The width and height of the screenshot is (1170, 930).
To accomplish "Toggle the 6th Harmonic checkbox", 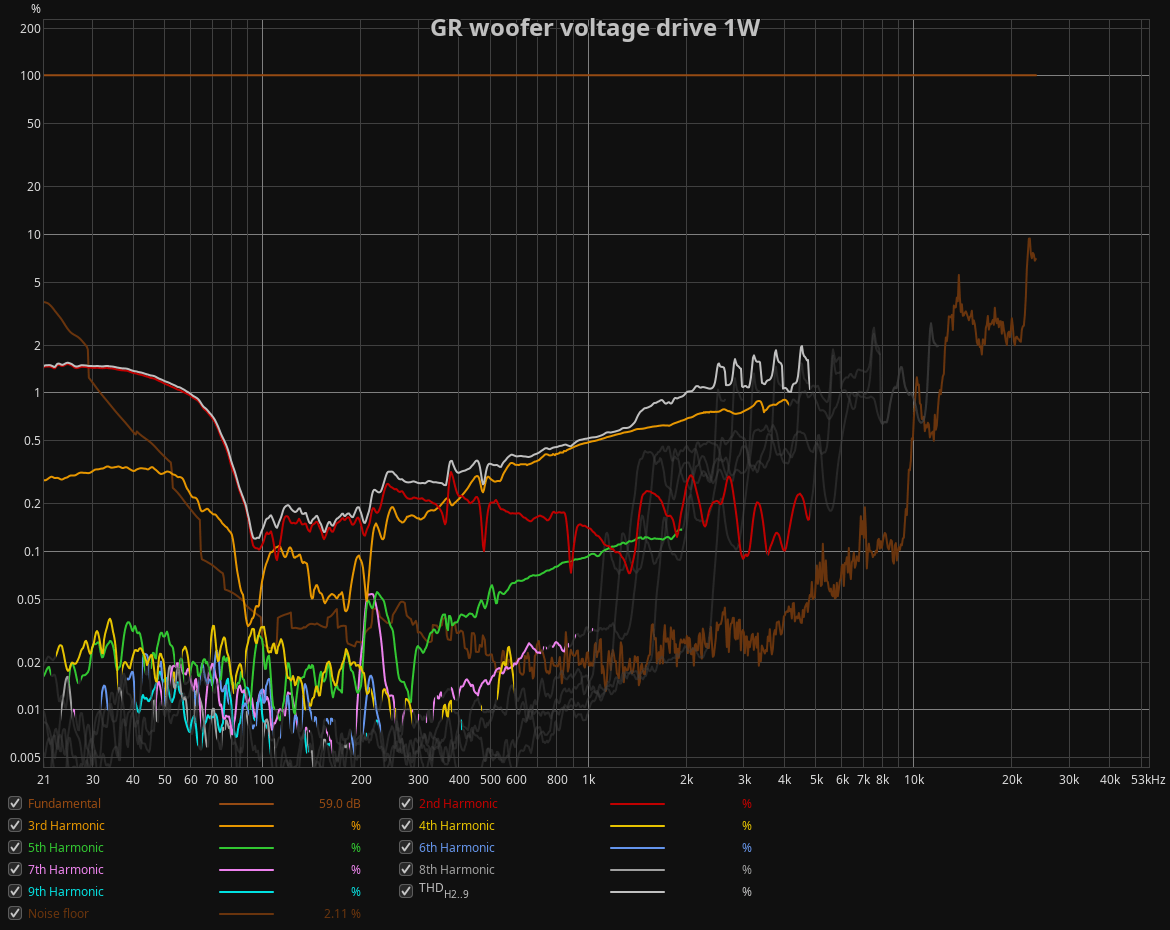I will click(406, 847).
